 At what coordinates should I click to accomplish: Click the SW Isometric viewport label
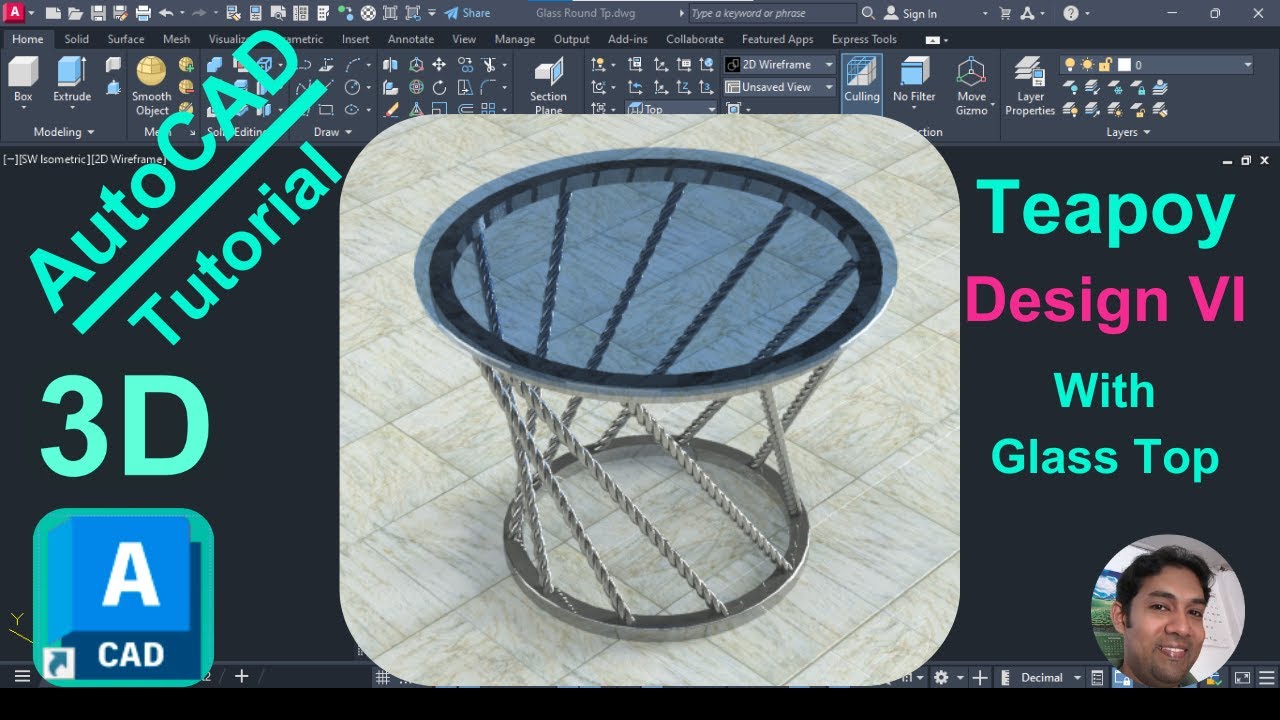[54, 160]
